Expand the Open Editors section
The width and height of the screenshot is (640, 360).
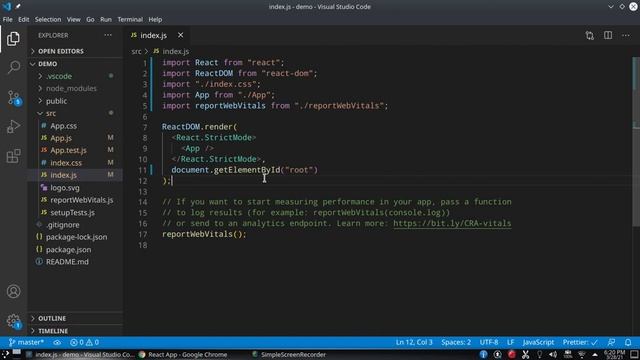76,51
